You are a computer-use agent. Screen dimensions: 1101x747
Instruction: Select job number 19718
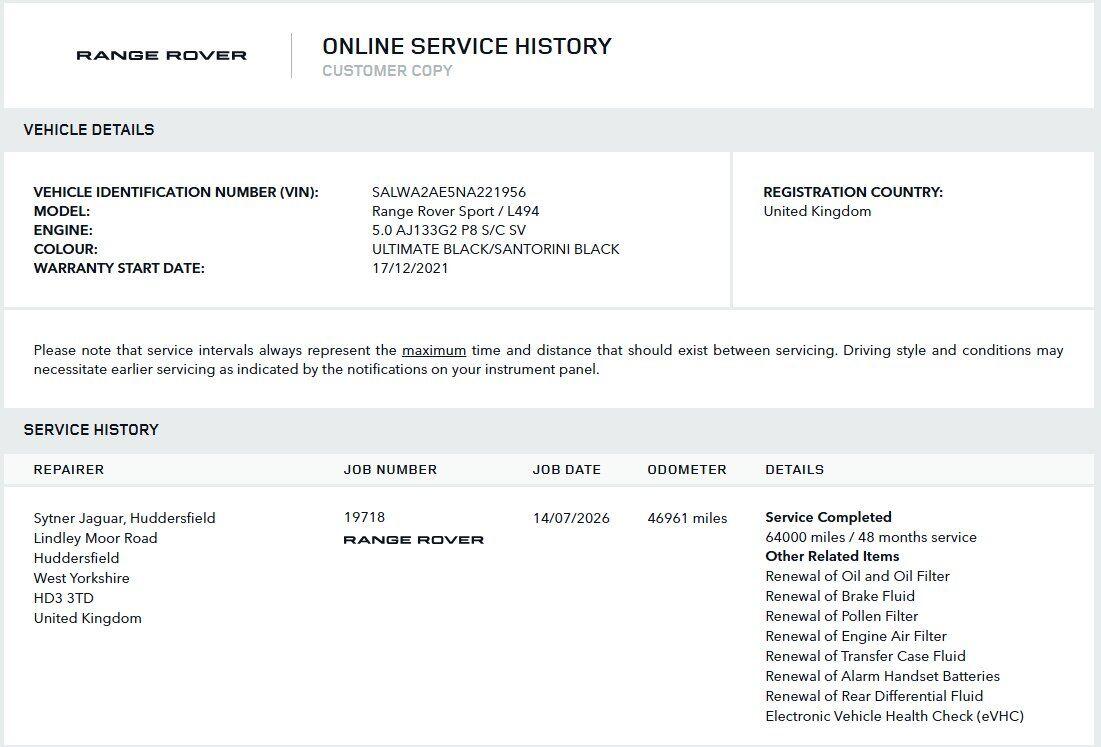click(364, 517)
